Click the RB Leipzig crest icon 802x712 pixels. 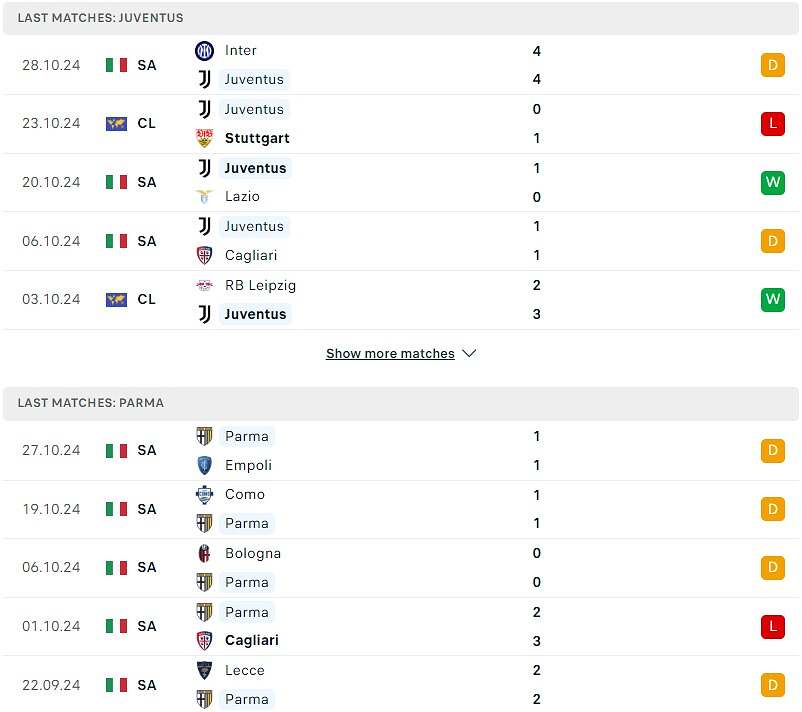pyautogui.click(x=205, y=285)
